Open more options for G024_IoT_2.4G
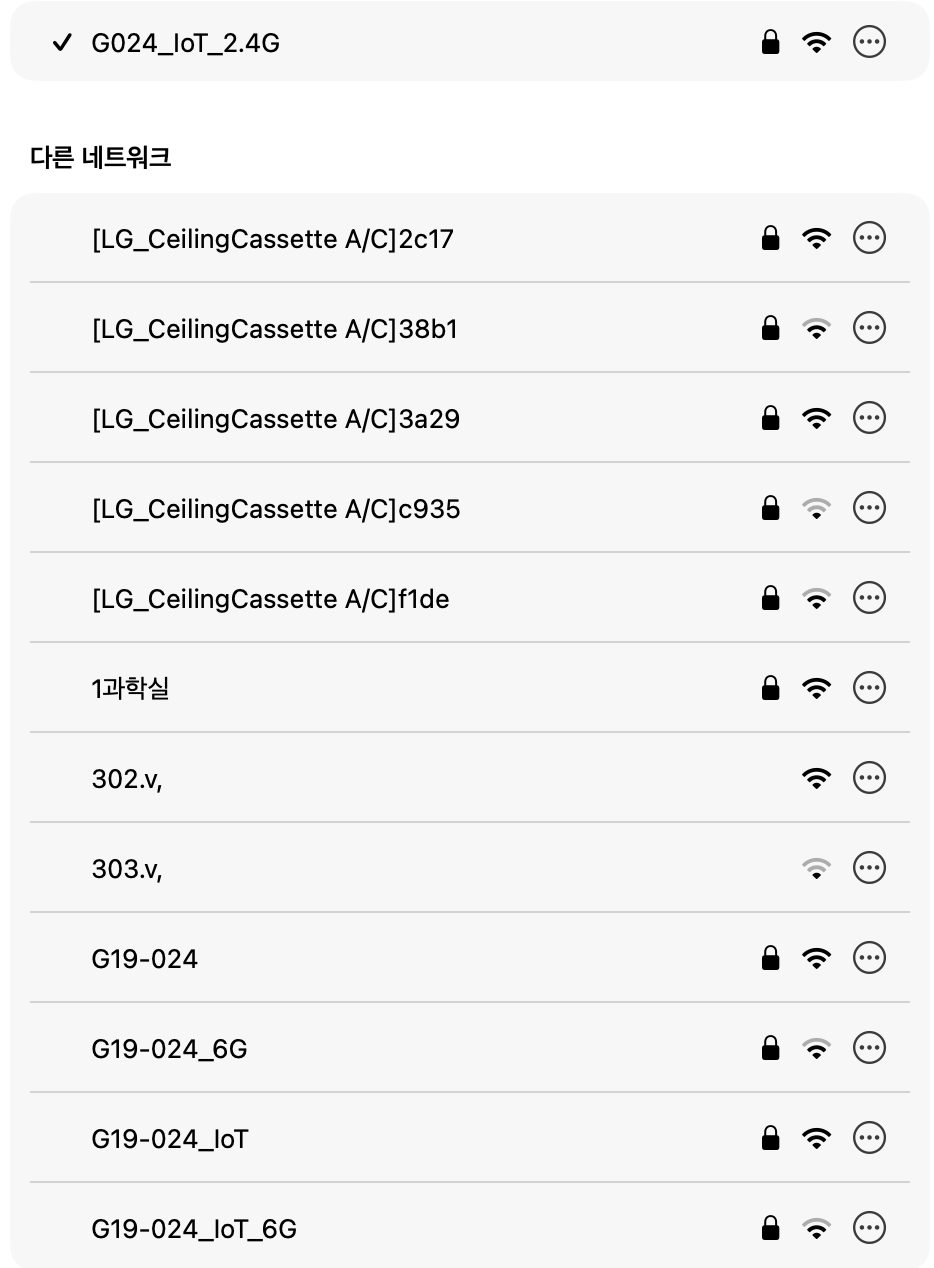Viewport: 934px width, 1268px height. tap(869, 42)
